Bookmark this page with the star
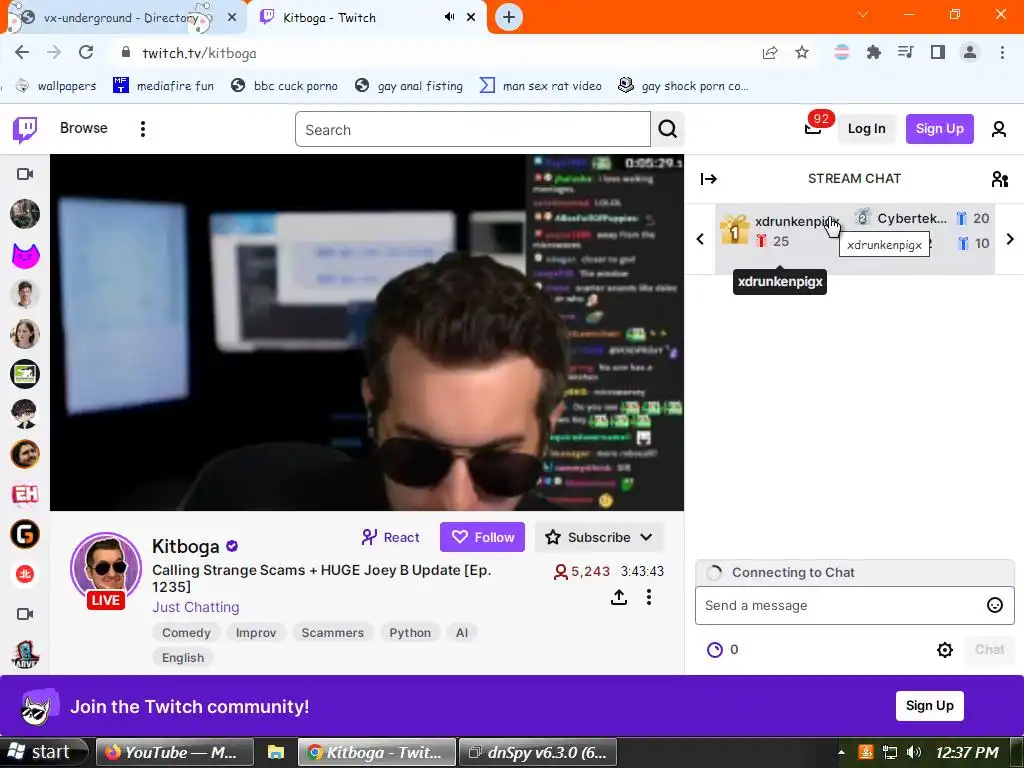1024x768 pixels. [x=802, y=52]
